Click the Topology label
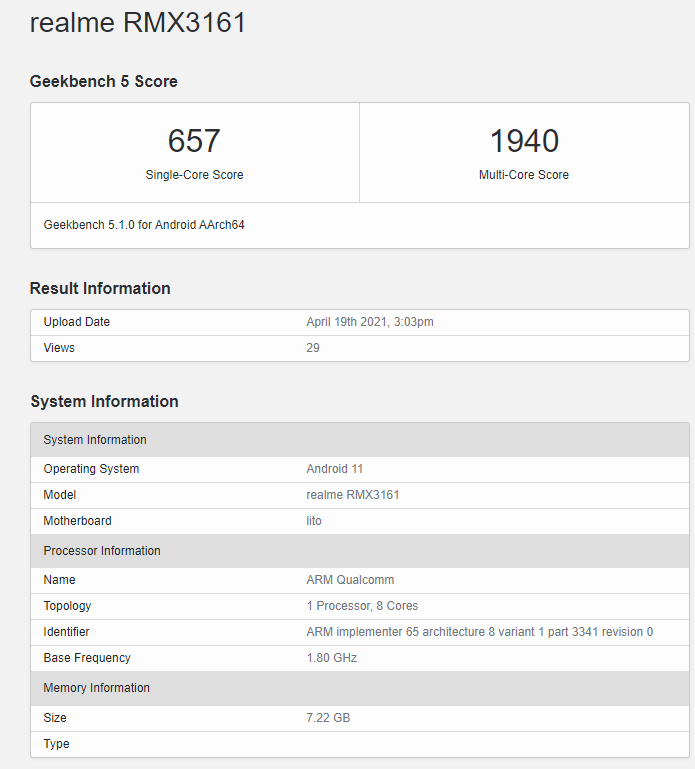 (67, 606)
